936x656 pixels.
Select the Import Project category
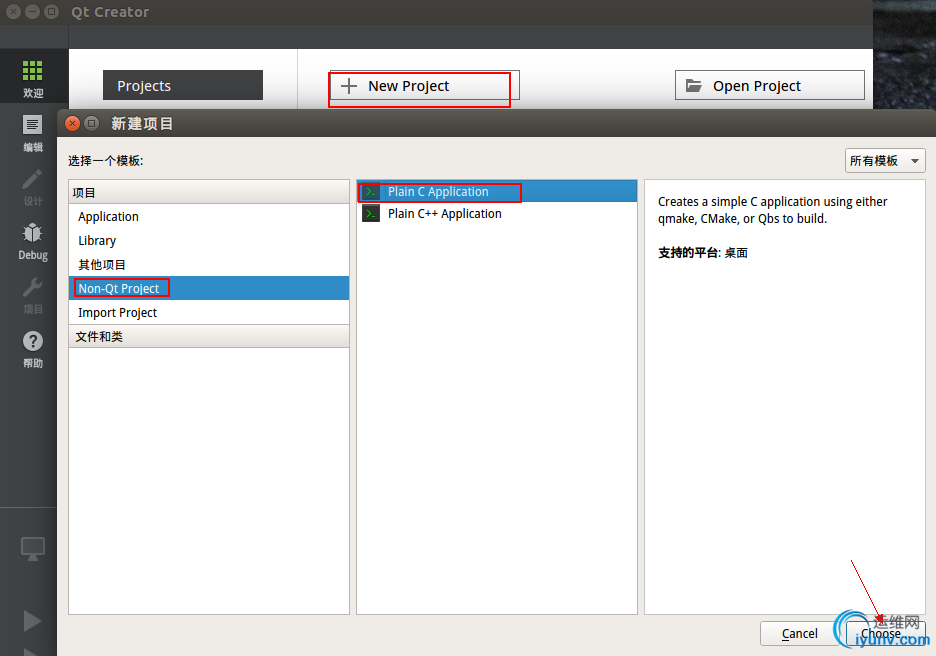[209, 312]
